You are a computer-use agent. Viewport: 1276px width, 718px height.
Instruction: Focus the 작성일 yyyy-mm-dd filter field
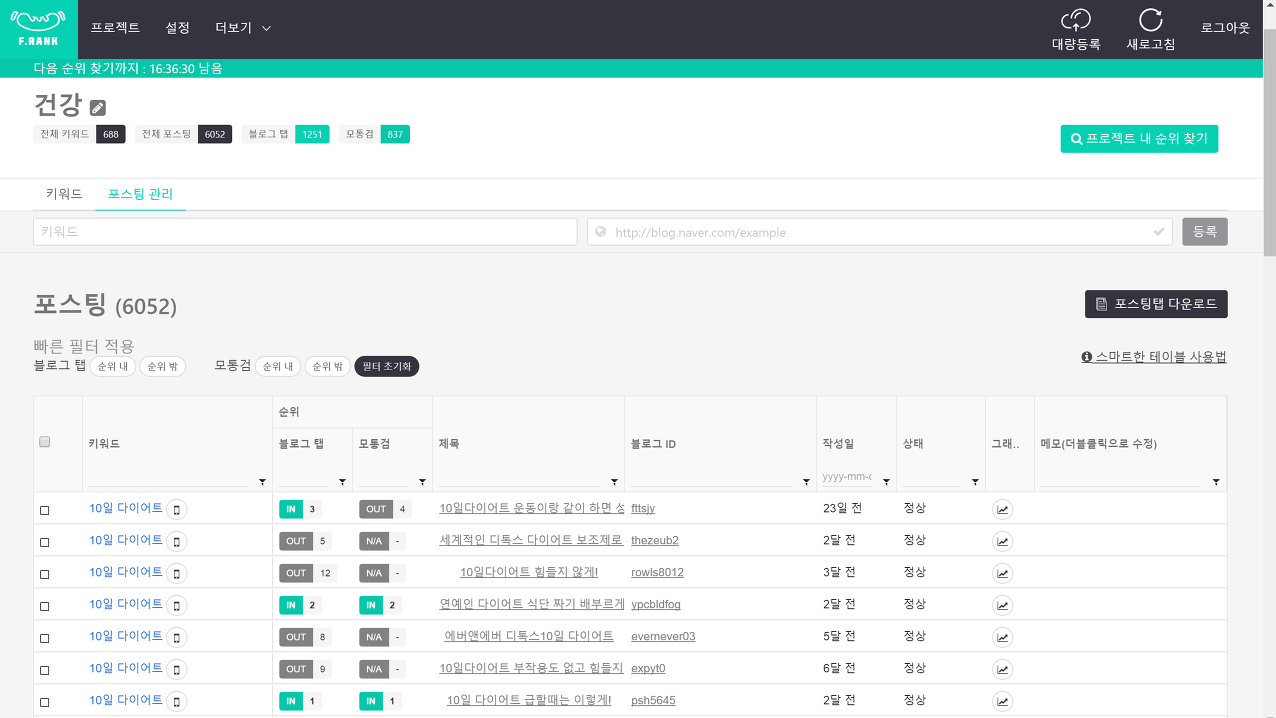(847, 477)
